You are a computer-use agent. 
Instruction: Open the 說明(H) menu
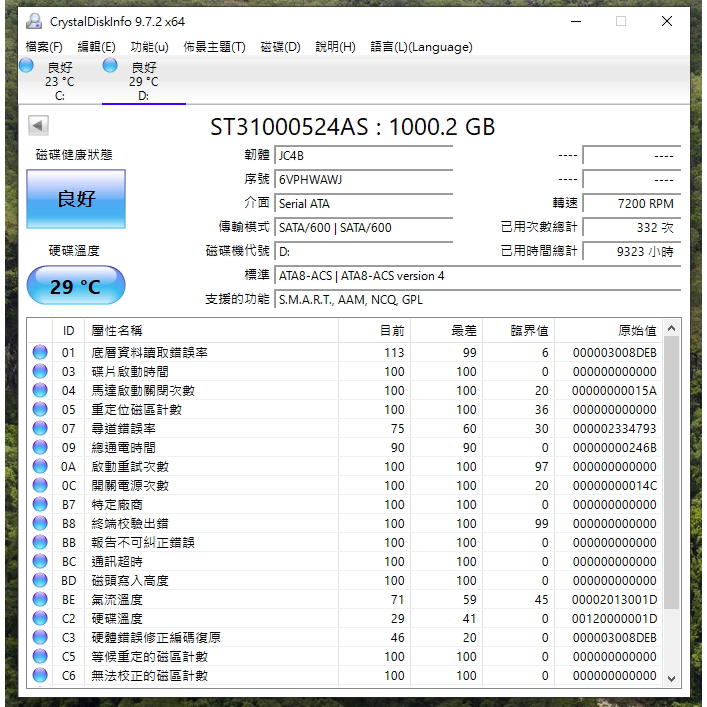pos(335,47)
